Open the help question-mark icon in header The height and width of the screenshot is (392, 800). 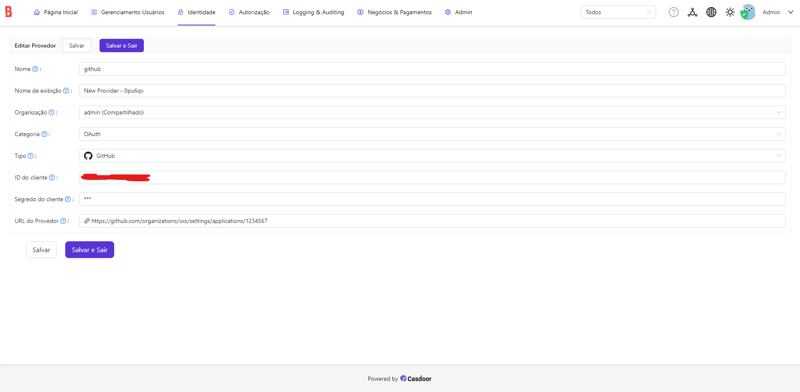[x=673, y=12]
